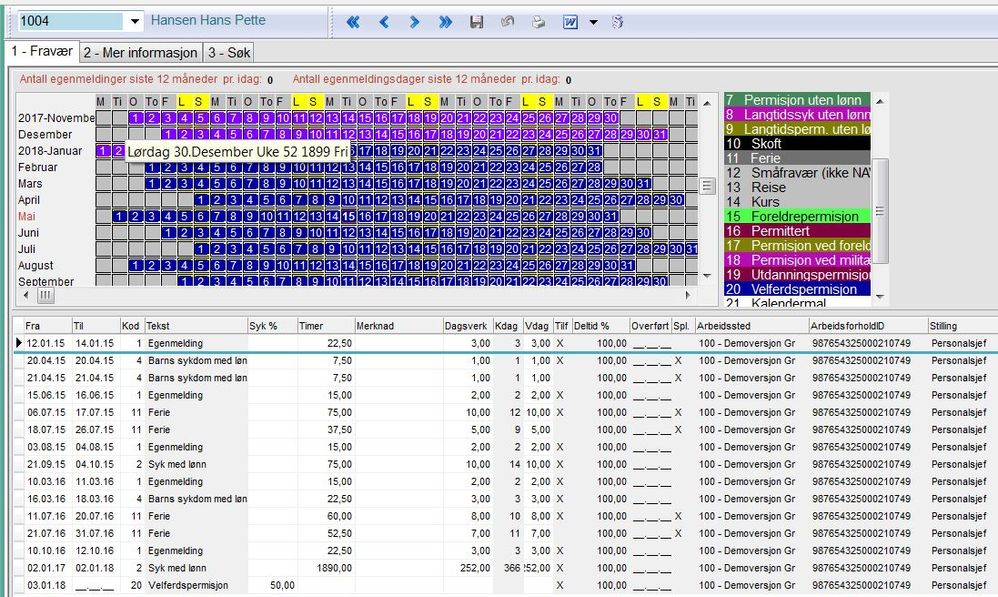Go to next employee record
The image size is (998, 597).
point(414,22)
